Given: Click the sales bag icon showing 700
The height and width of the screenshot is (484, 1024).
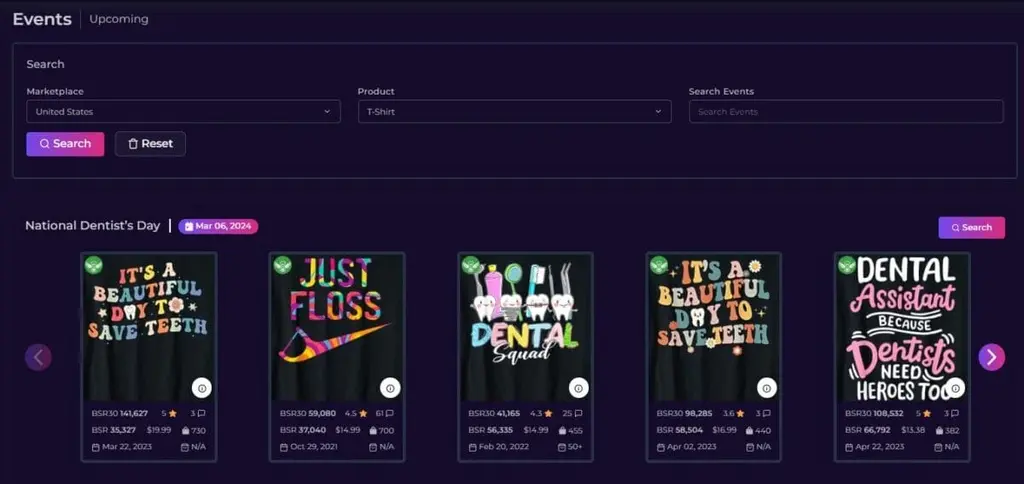Looking at the screenshot, I should click(x=373, y=430).
